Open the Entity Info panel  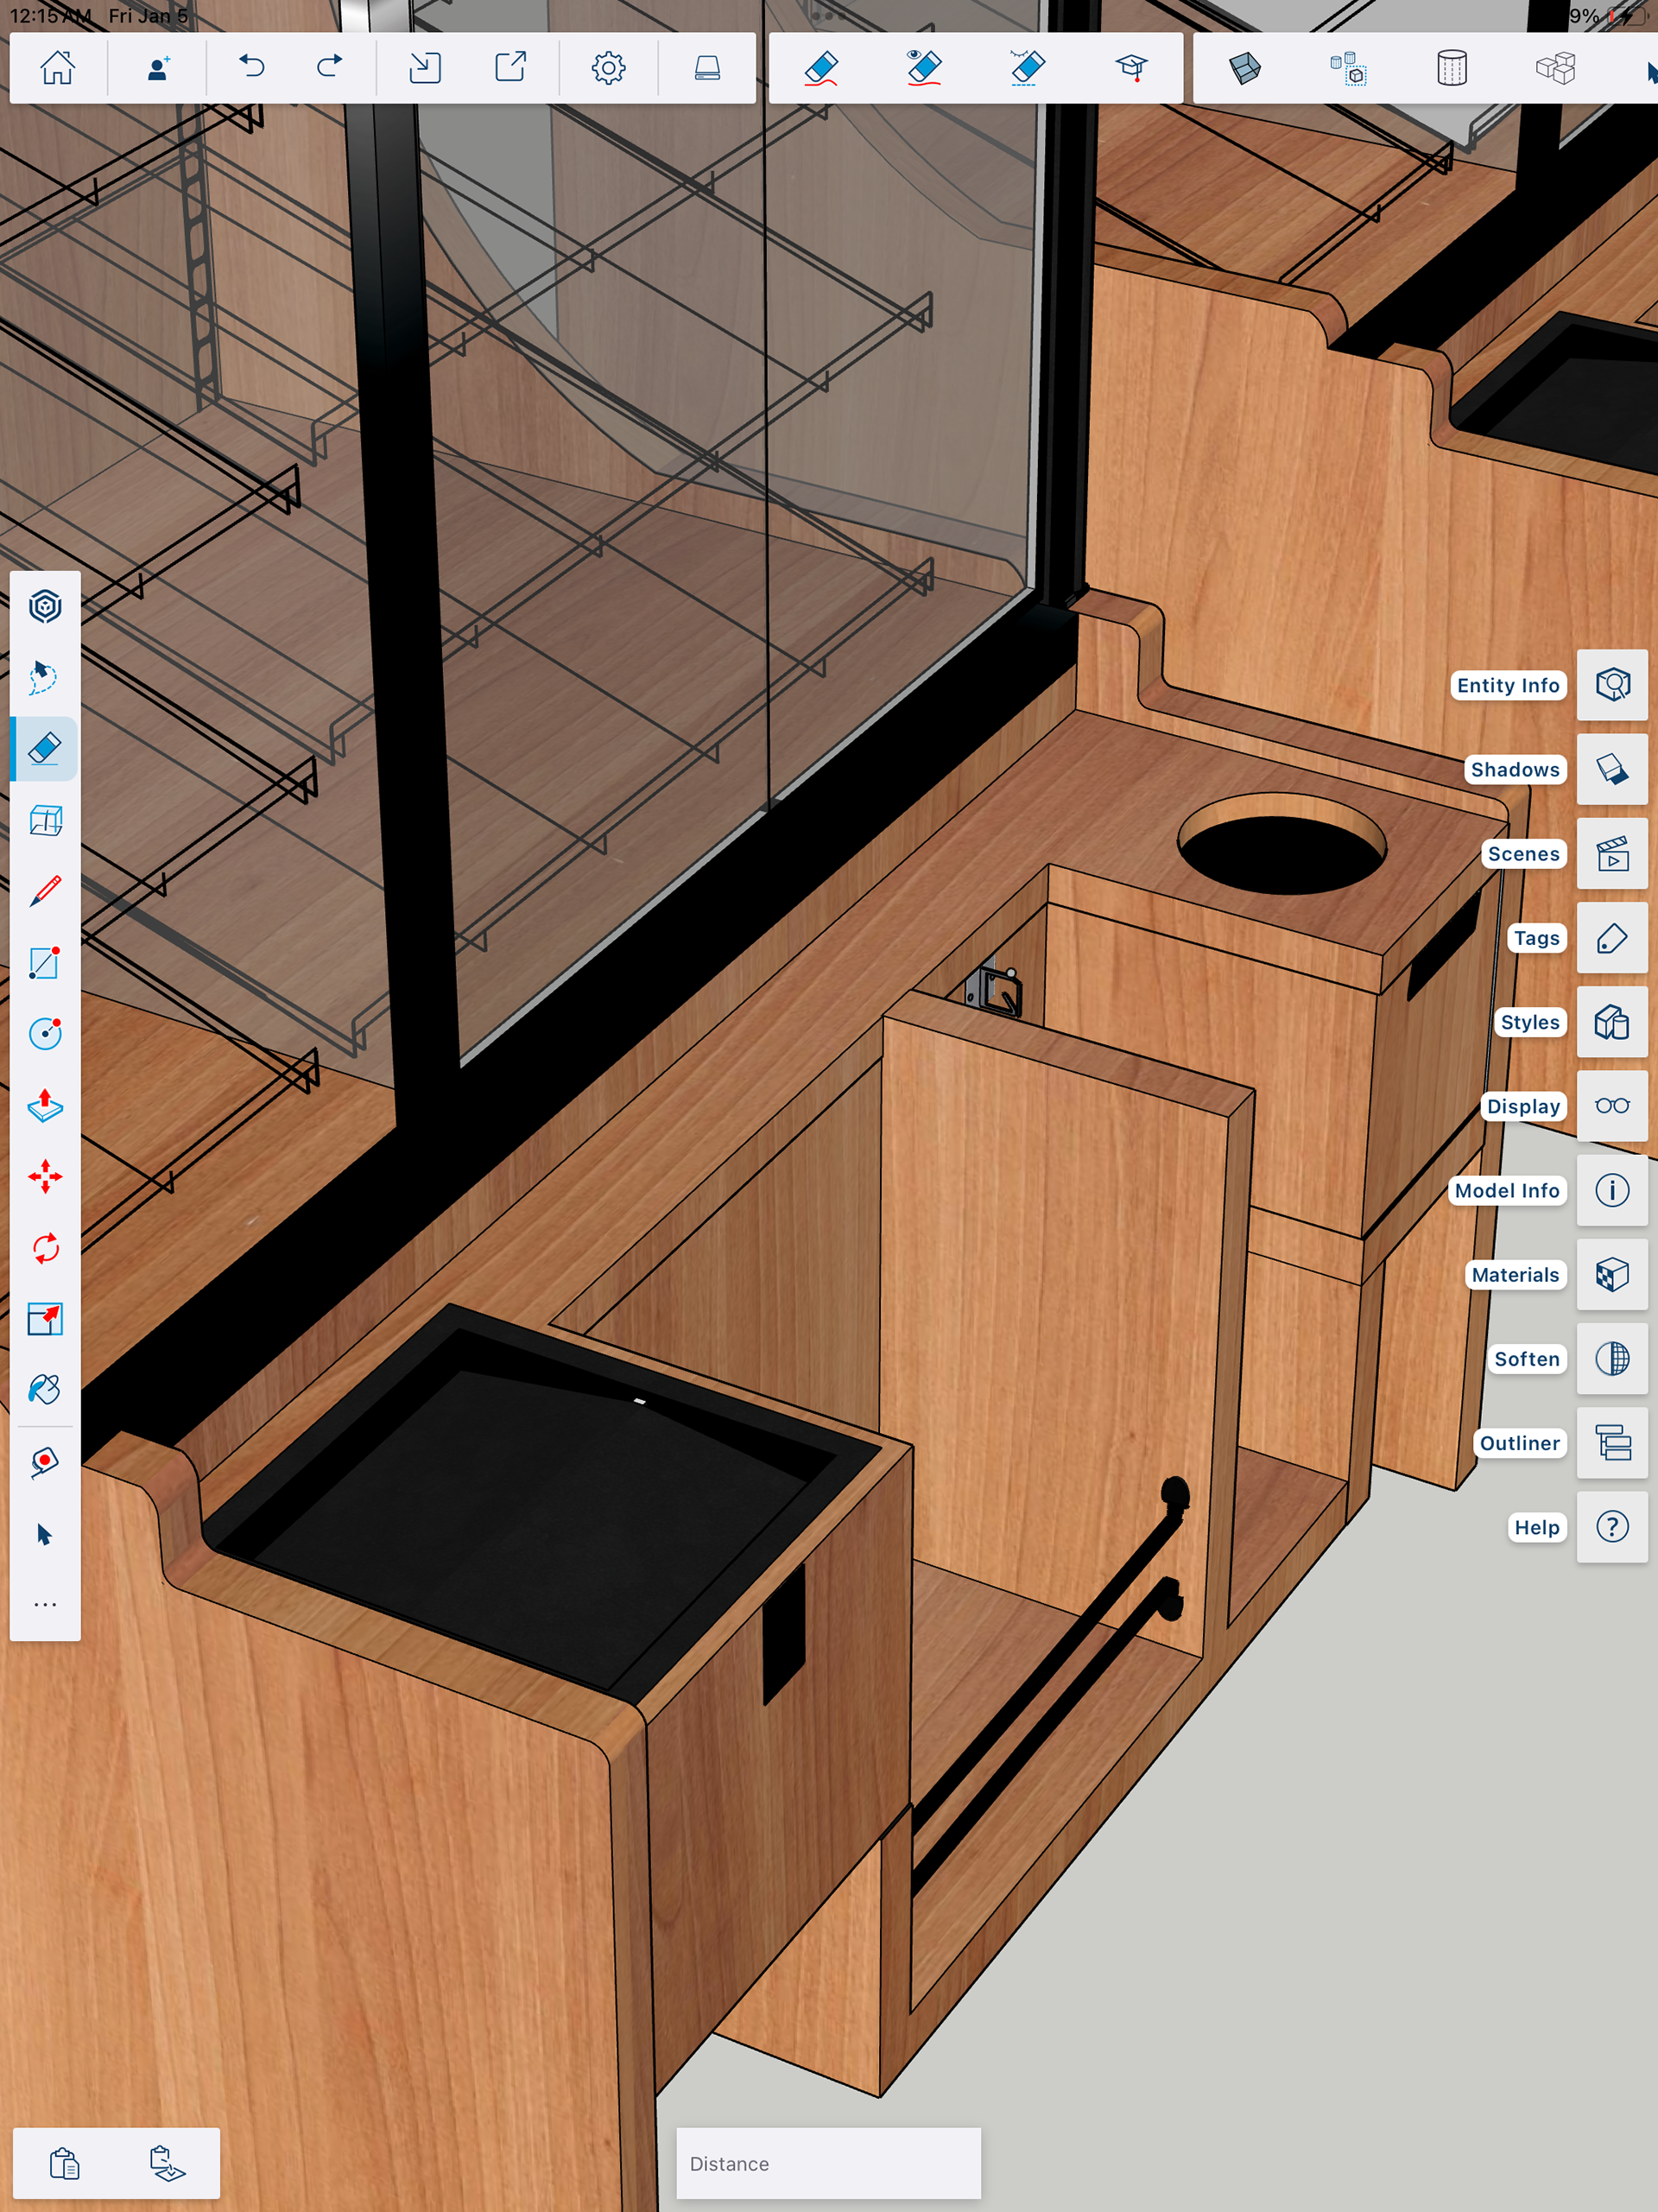click(1612, 685)
